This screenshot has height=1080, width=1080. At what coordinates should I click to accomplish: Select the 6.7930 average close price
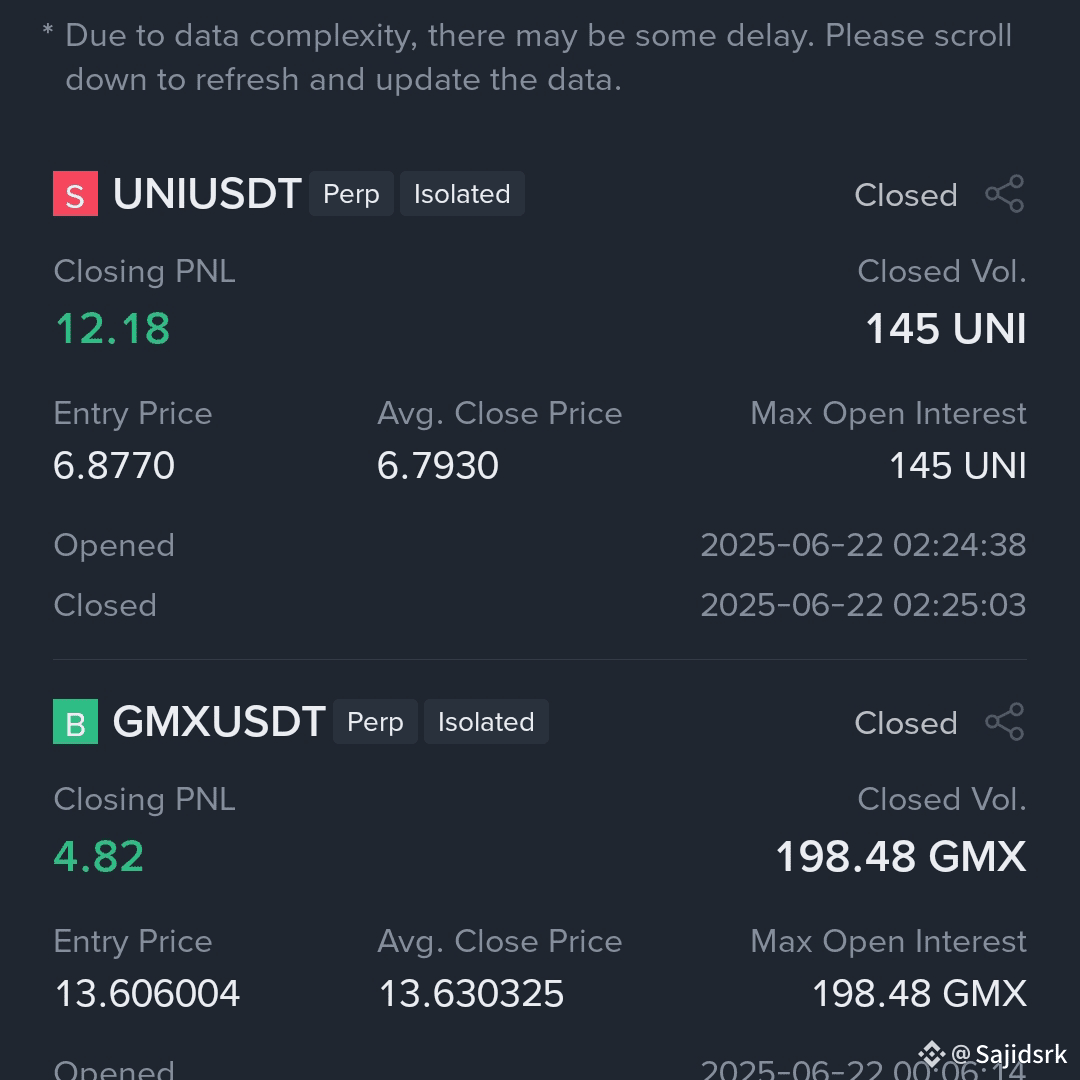437,465
